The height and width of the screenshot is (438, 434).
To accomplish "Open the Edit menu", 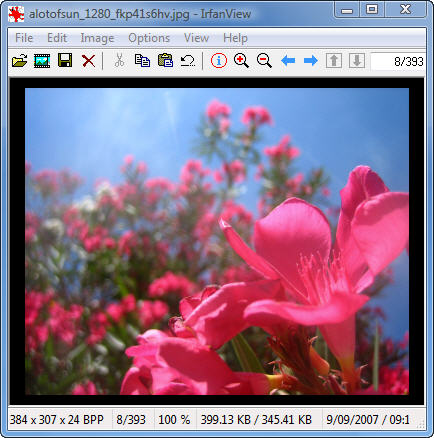I will [57, 38].
